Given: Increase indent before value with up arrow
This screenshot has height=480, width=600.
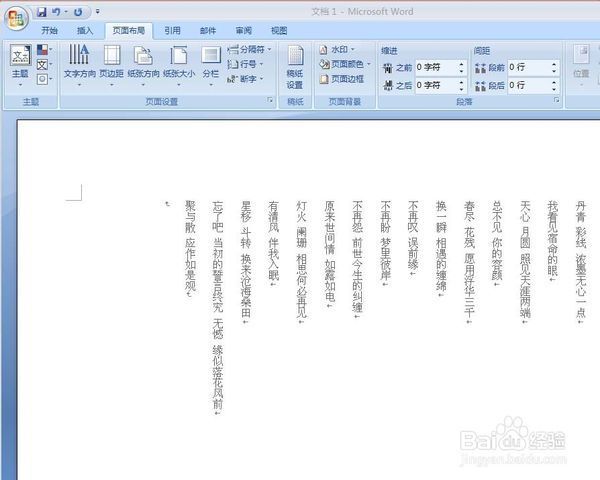Looking at the screenshot, I should coord(461,64).
